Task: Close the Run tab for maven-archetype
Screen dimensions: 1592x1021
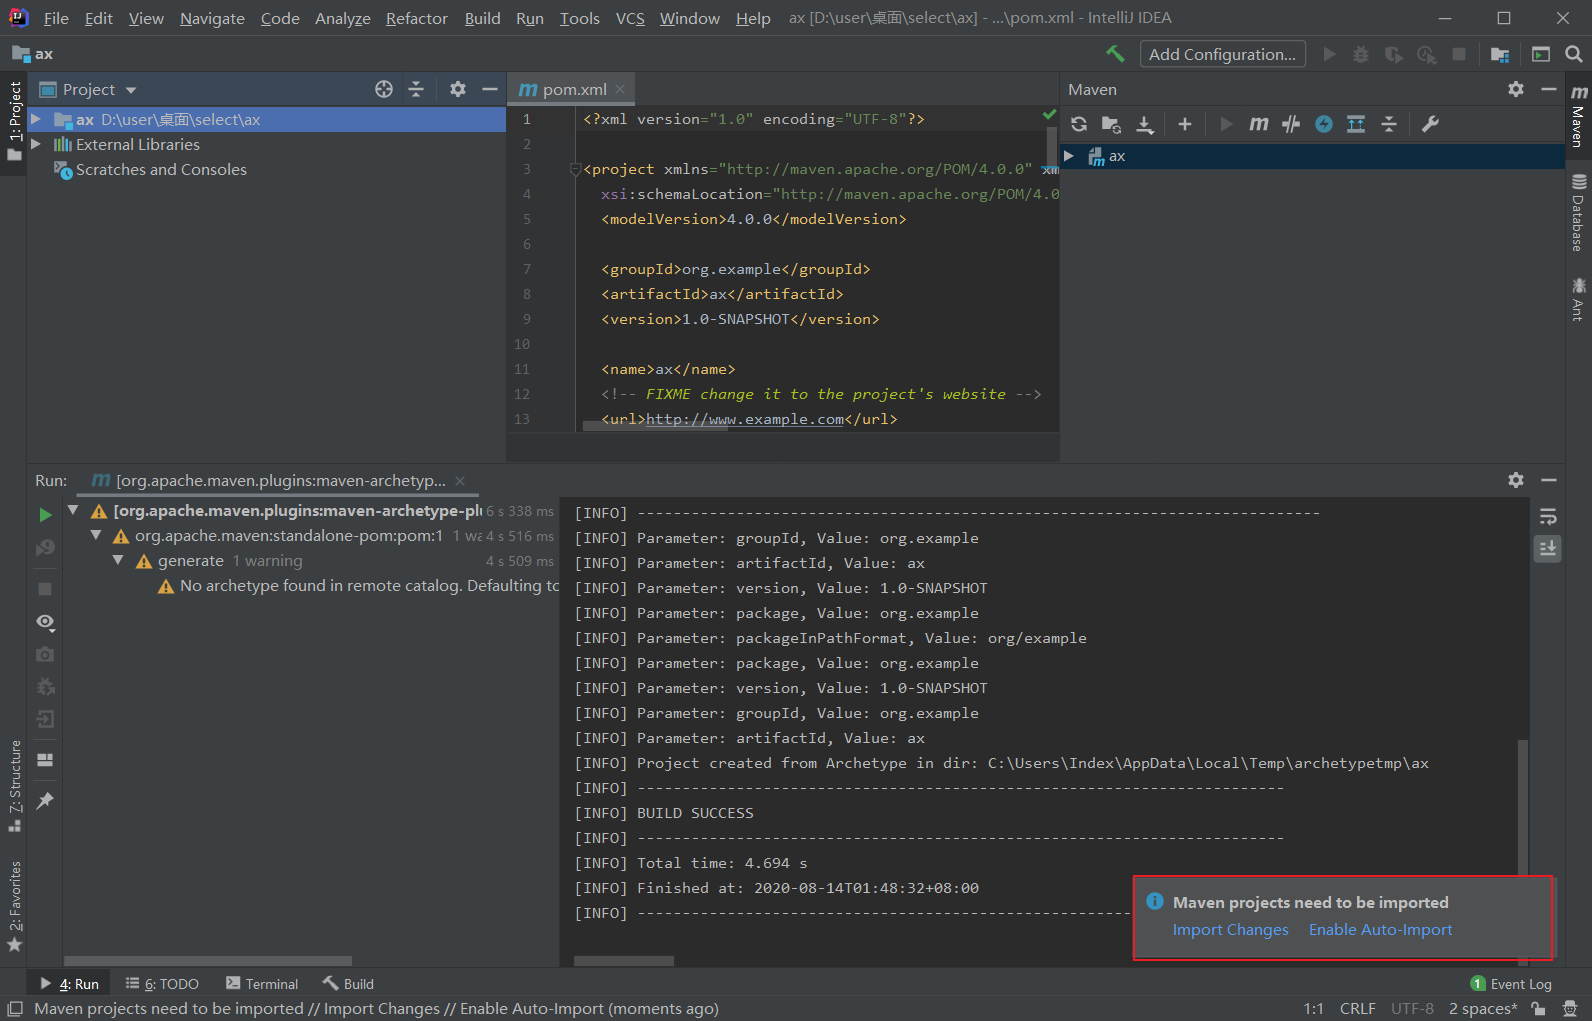Action: [460, 481]
